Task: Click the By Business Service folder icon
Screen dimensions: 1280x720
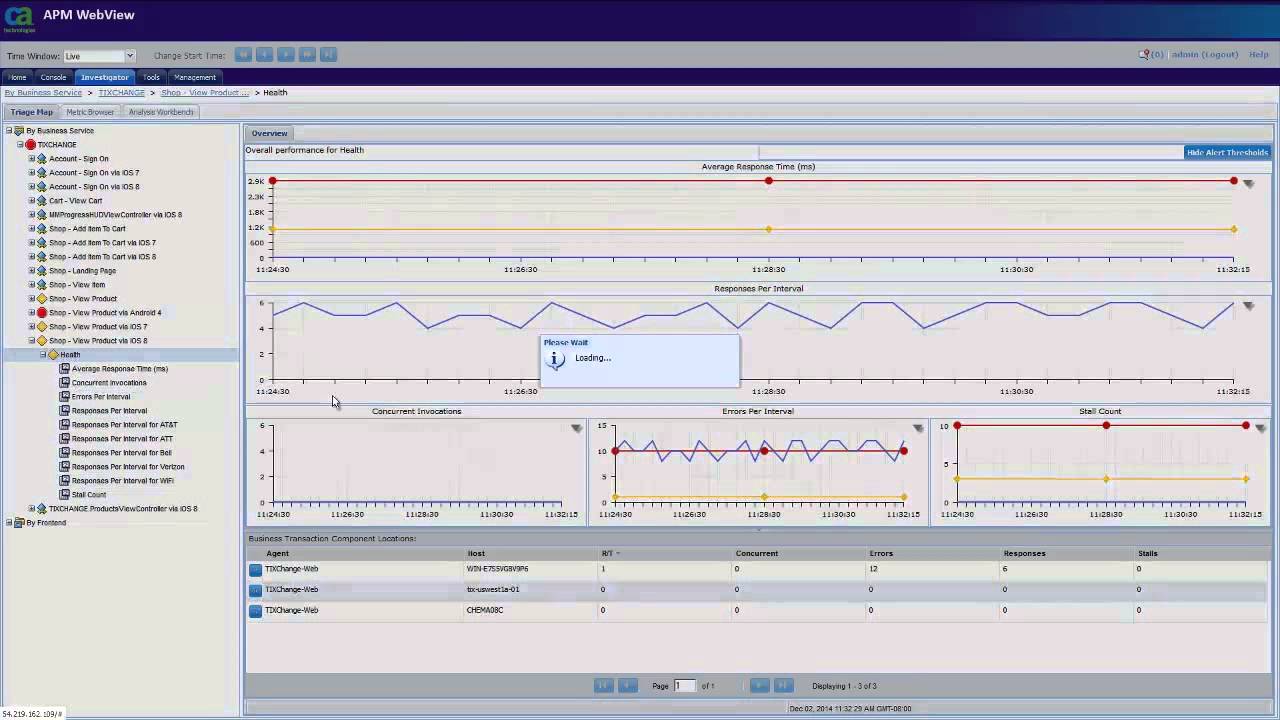Action: pos(19,131)
